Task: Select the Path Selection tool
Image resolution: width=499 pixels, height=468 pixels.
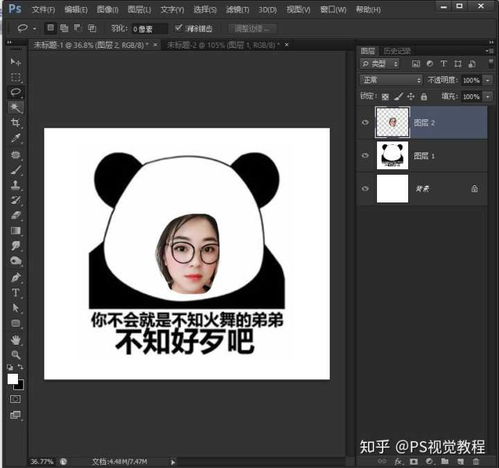Action: click(15, 308)
